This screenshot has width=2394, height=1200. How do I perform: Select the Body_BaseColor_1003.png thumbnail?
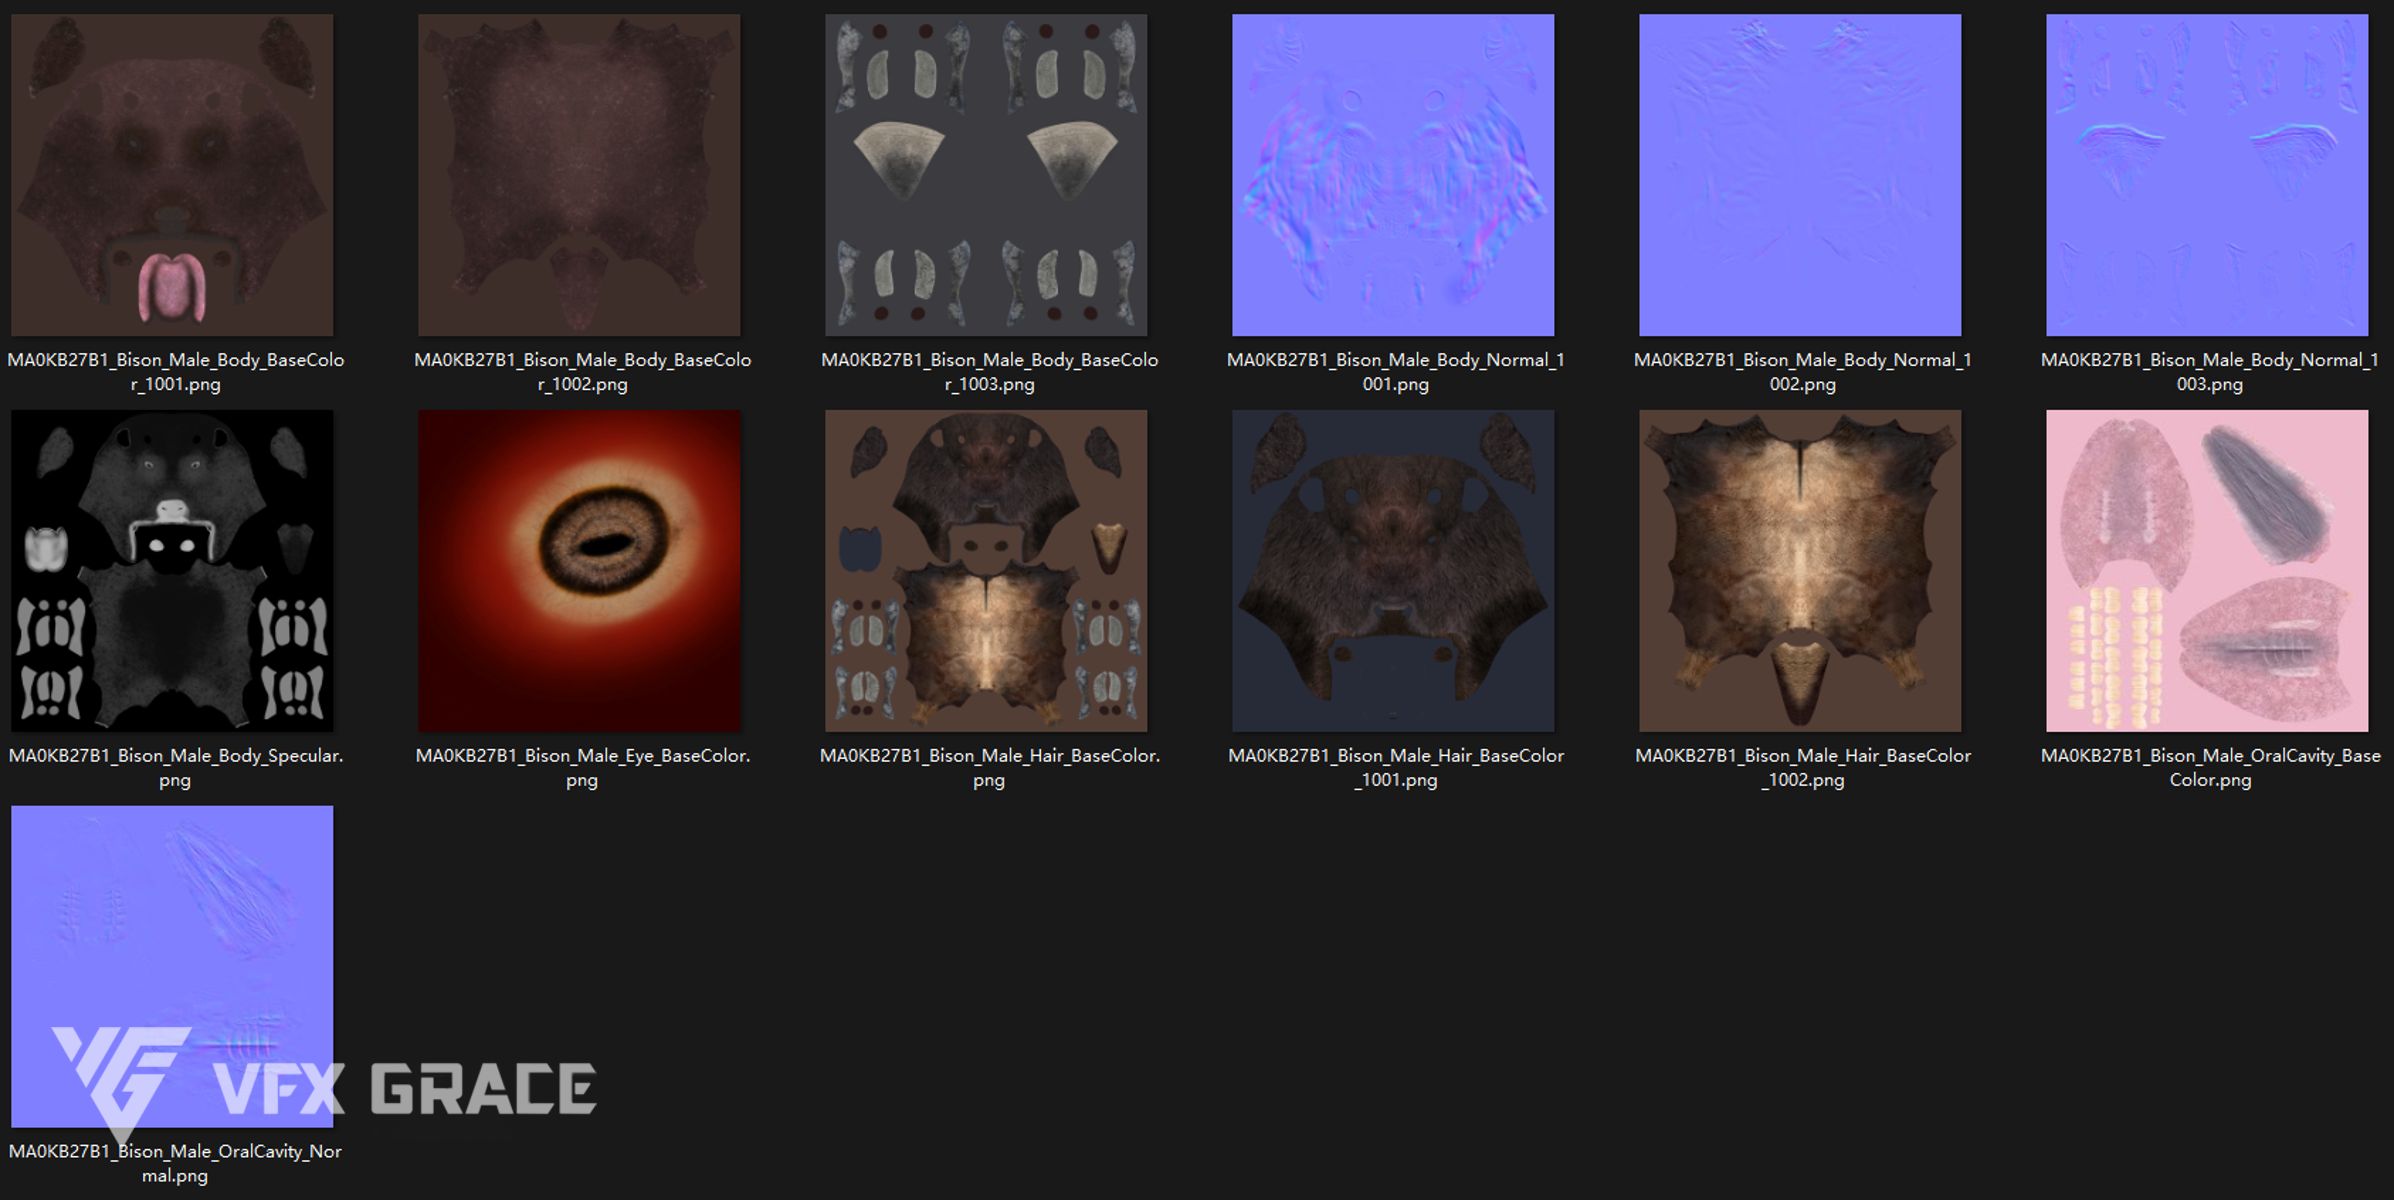click(x=986, y=175)
